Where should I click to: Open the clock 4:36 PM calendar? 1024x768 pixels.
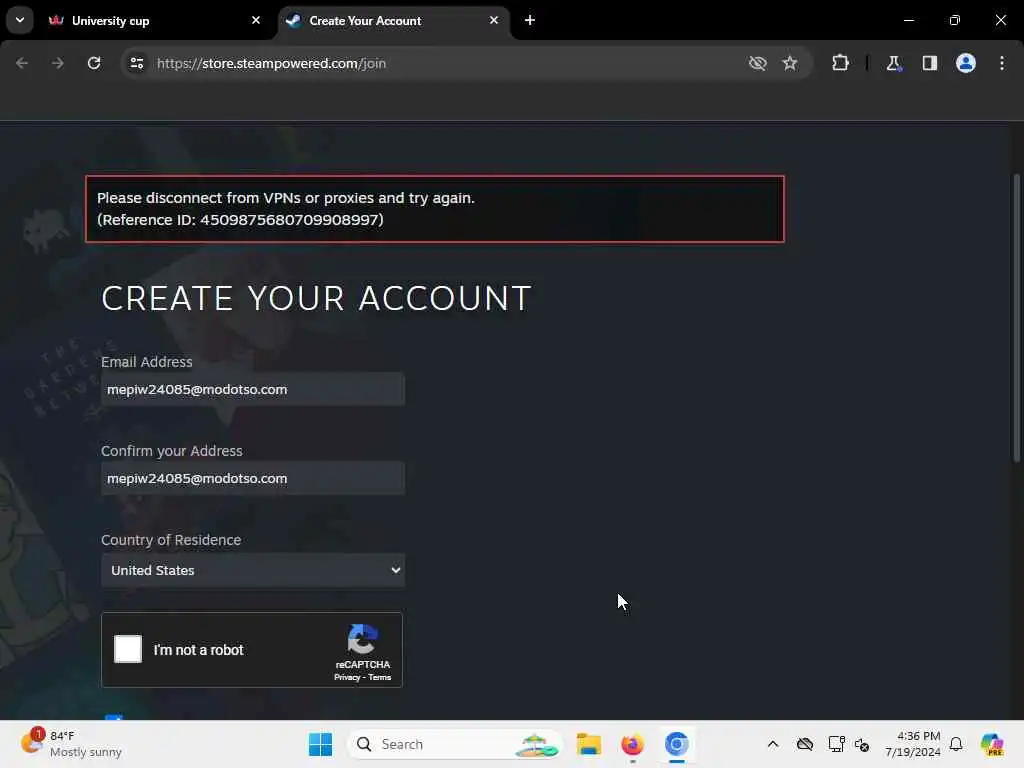pyautogui.click(x=913, y=744)
